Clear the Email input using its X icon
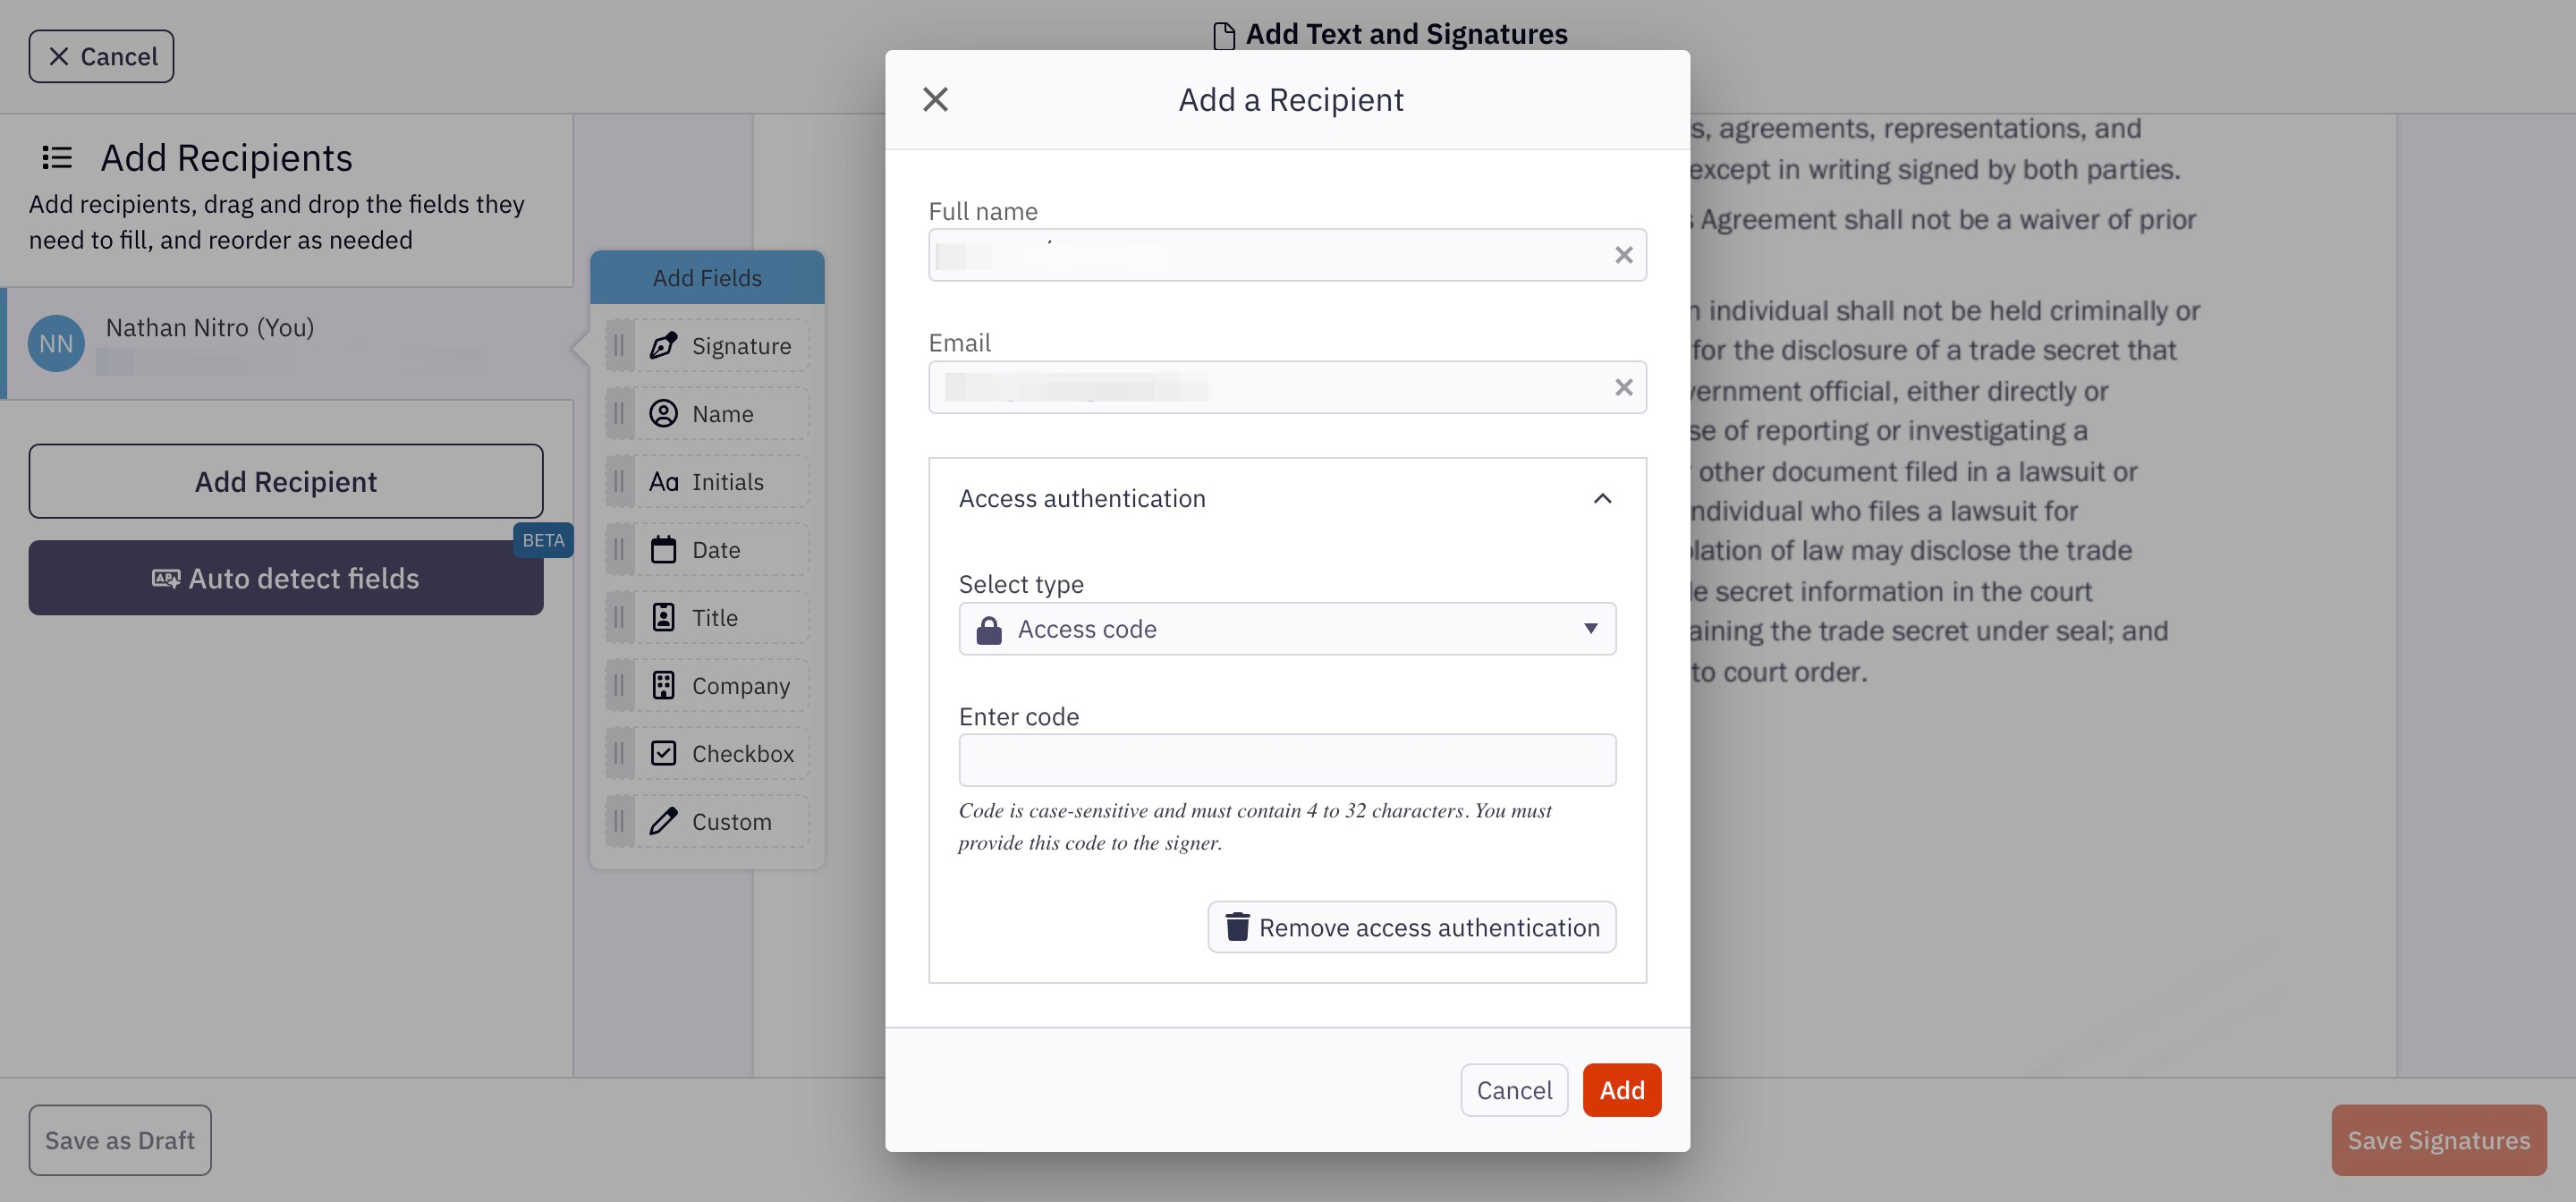This screenshot has width=2576, height=1202. [1623, 387]
